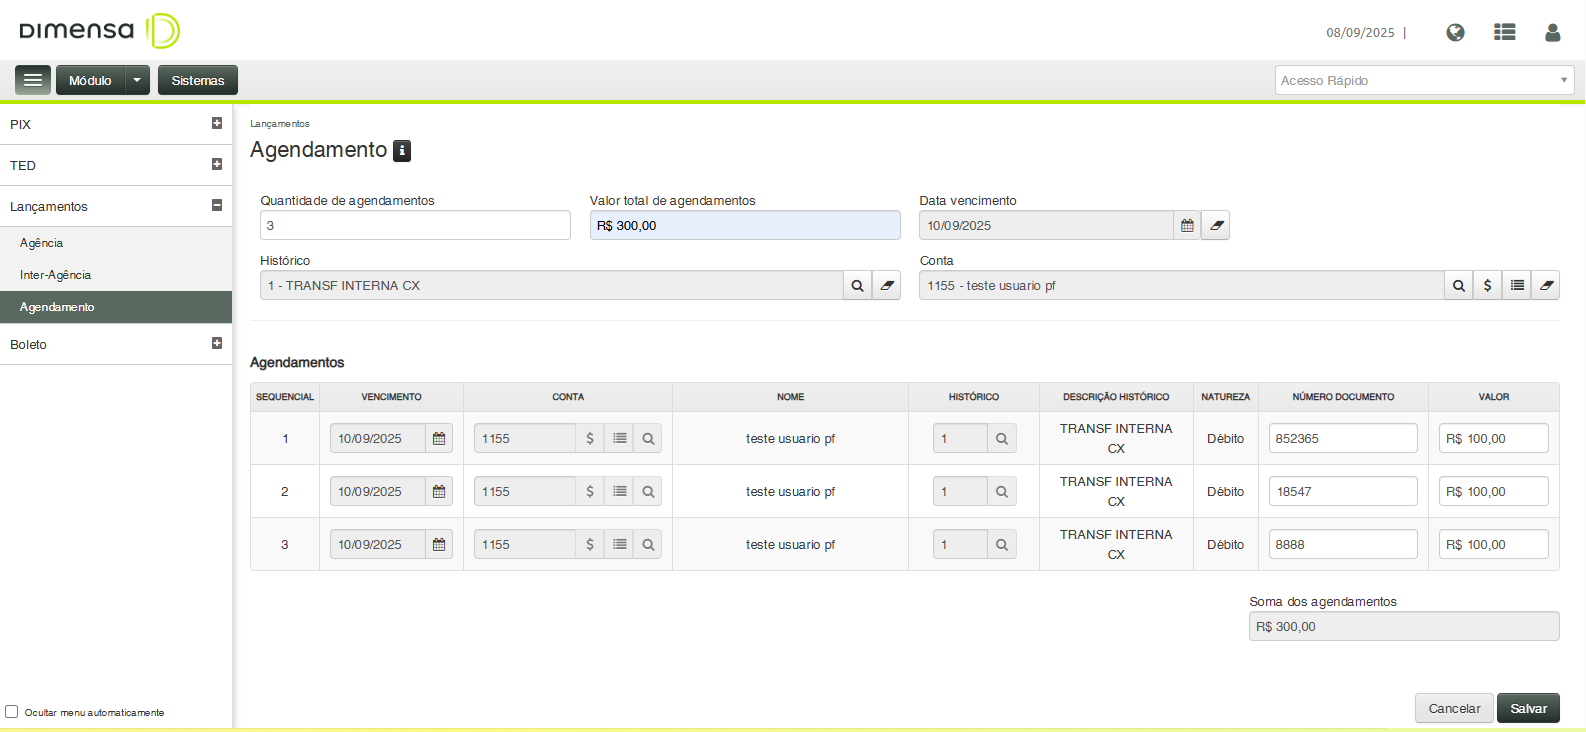The height and width of the screenshot is (732, 1586).
Task: Select Inter-Agência in the sidebar
Action: 56,275
